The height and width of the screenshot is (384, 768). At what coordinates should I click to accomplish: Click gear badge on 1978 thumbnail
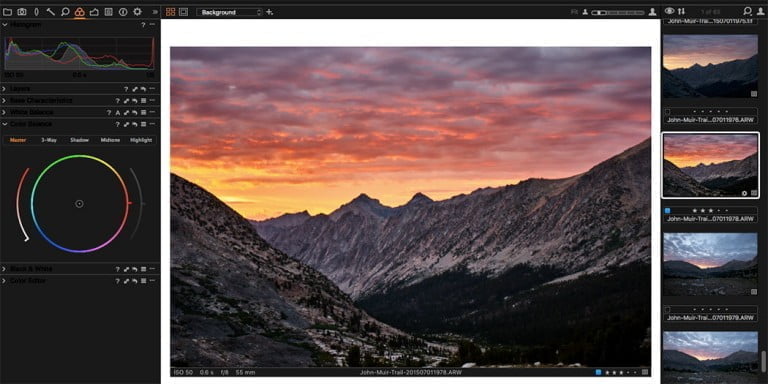(x=744, y=193)
